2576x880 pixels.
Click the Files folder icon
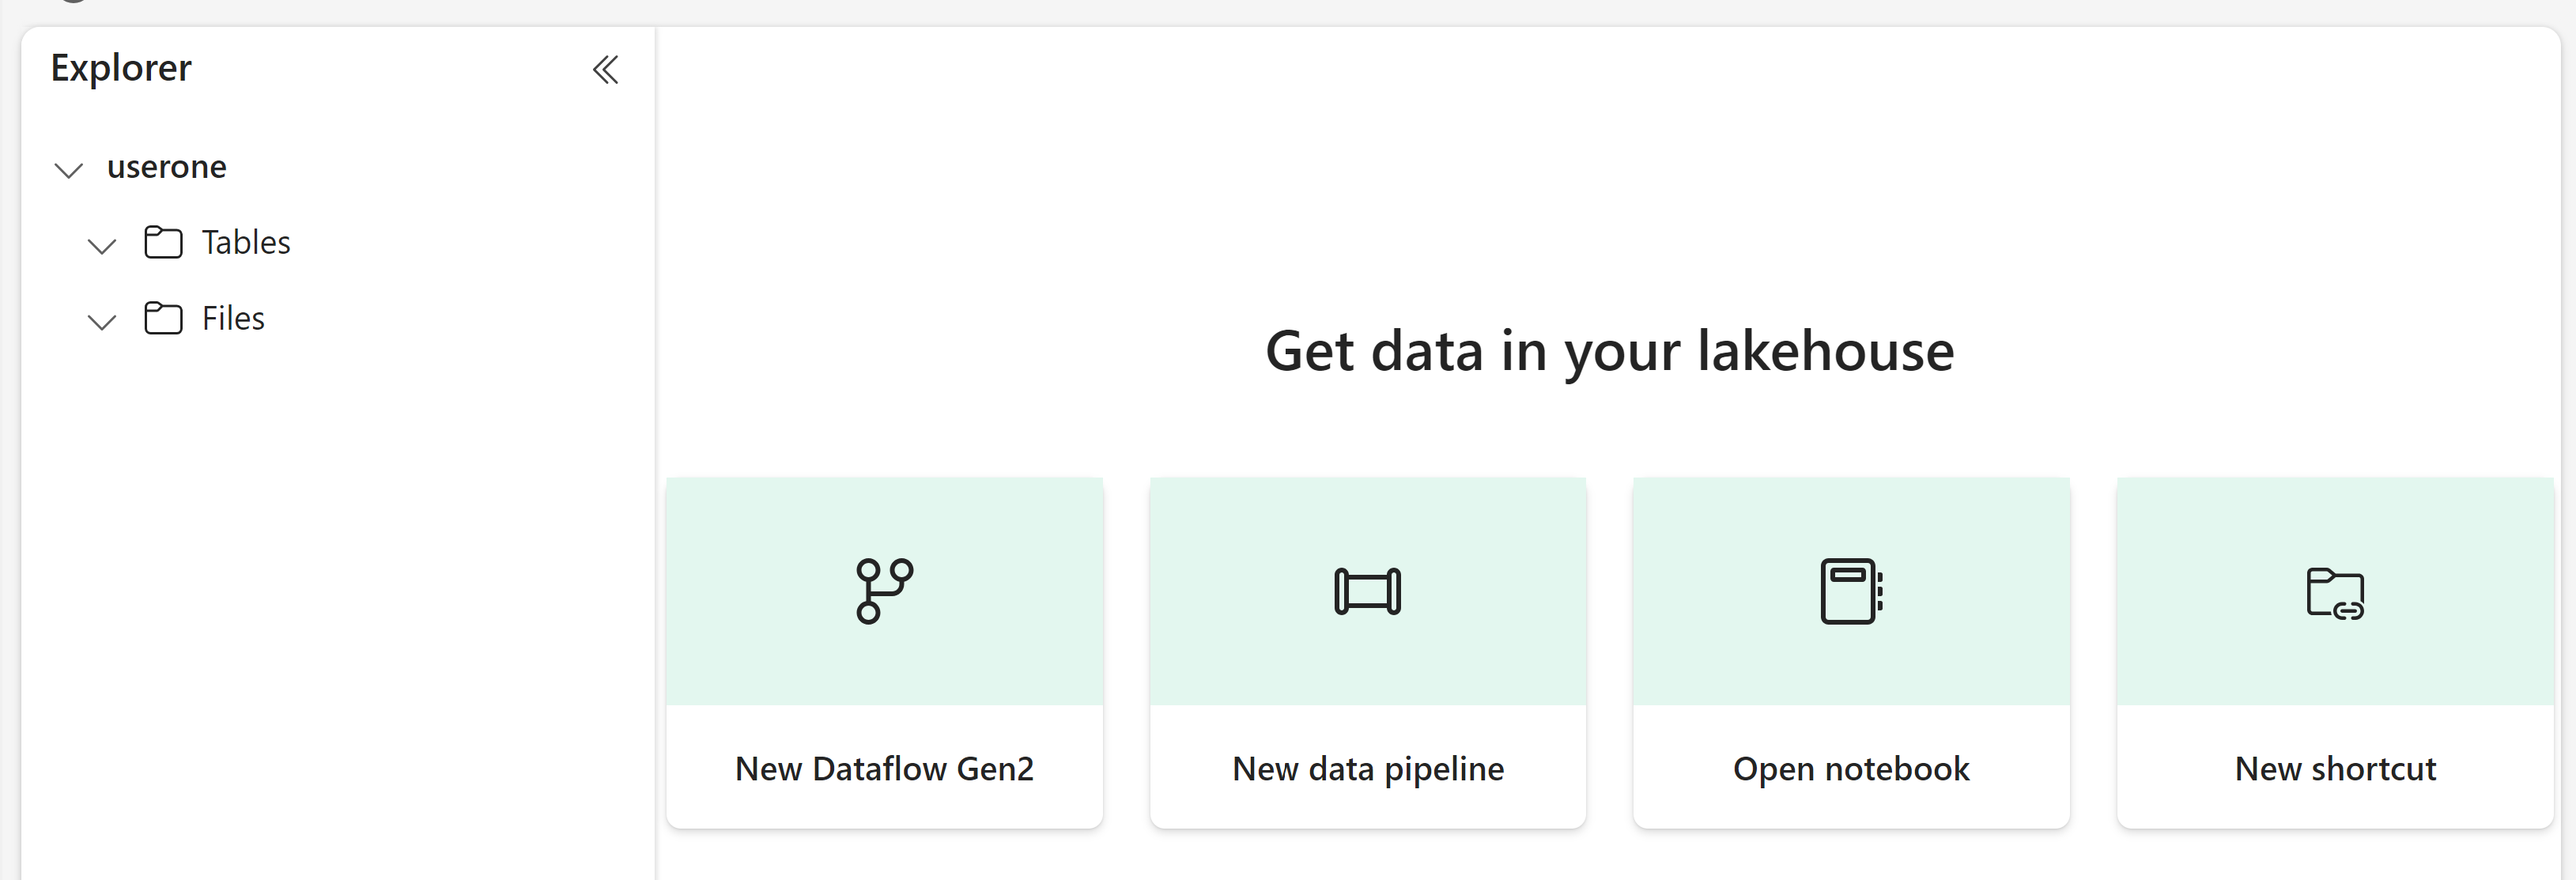click(x=163, y=318)
